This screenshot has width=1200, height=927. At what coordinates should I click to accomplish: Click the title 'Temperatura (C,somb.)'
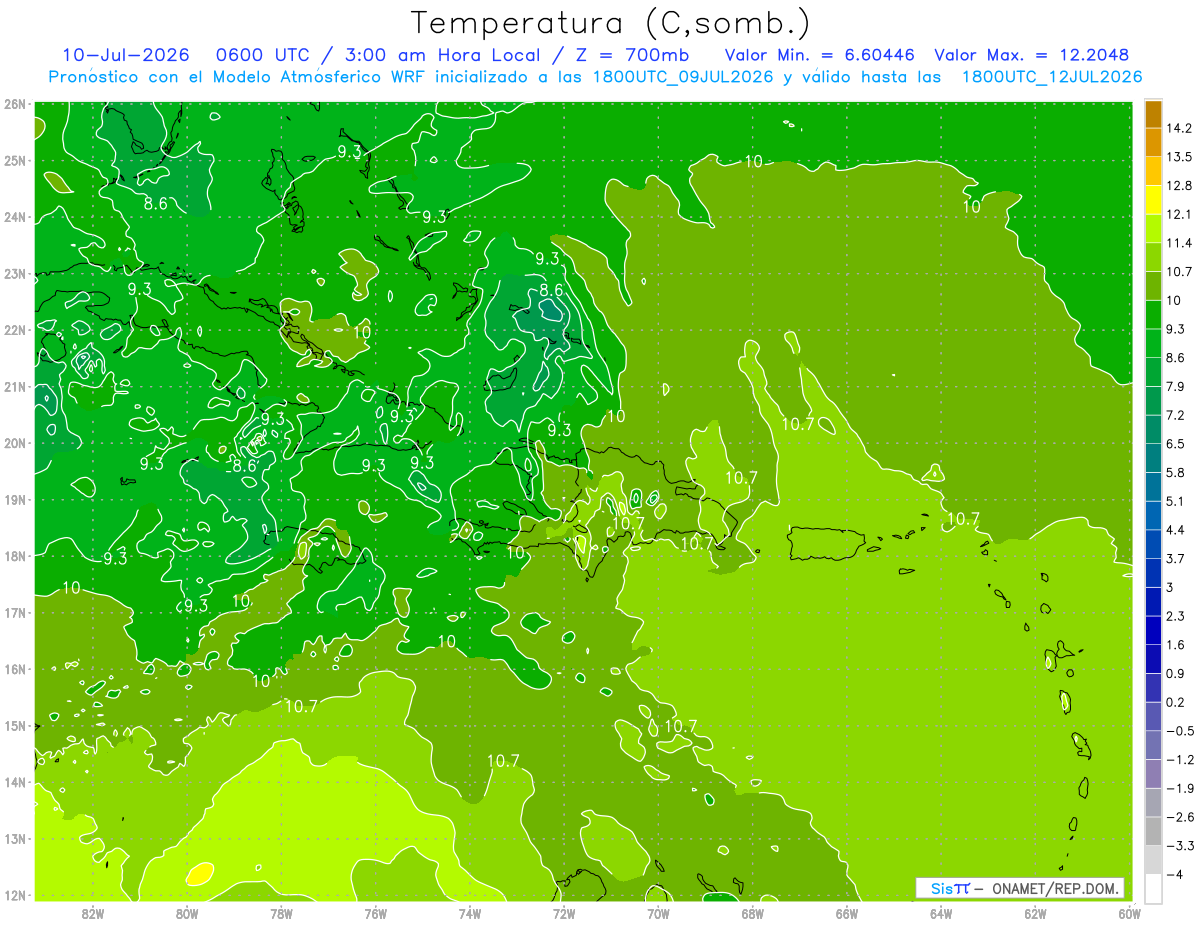click(x=610, y=22)
